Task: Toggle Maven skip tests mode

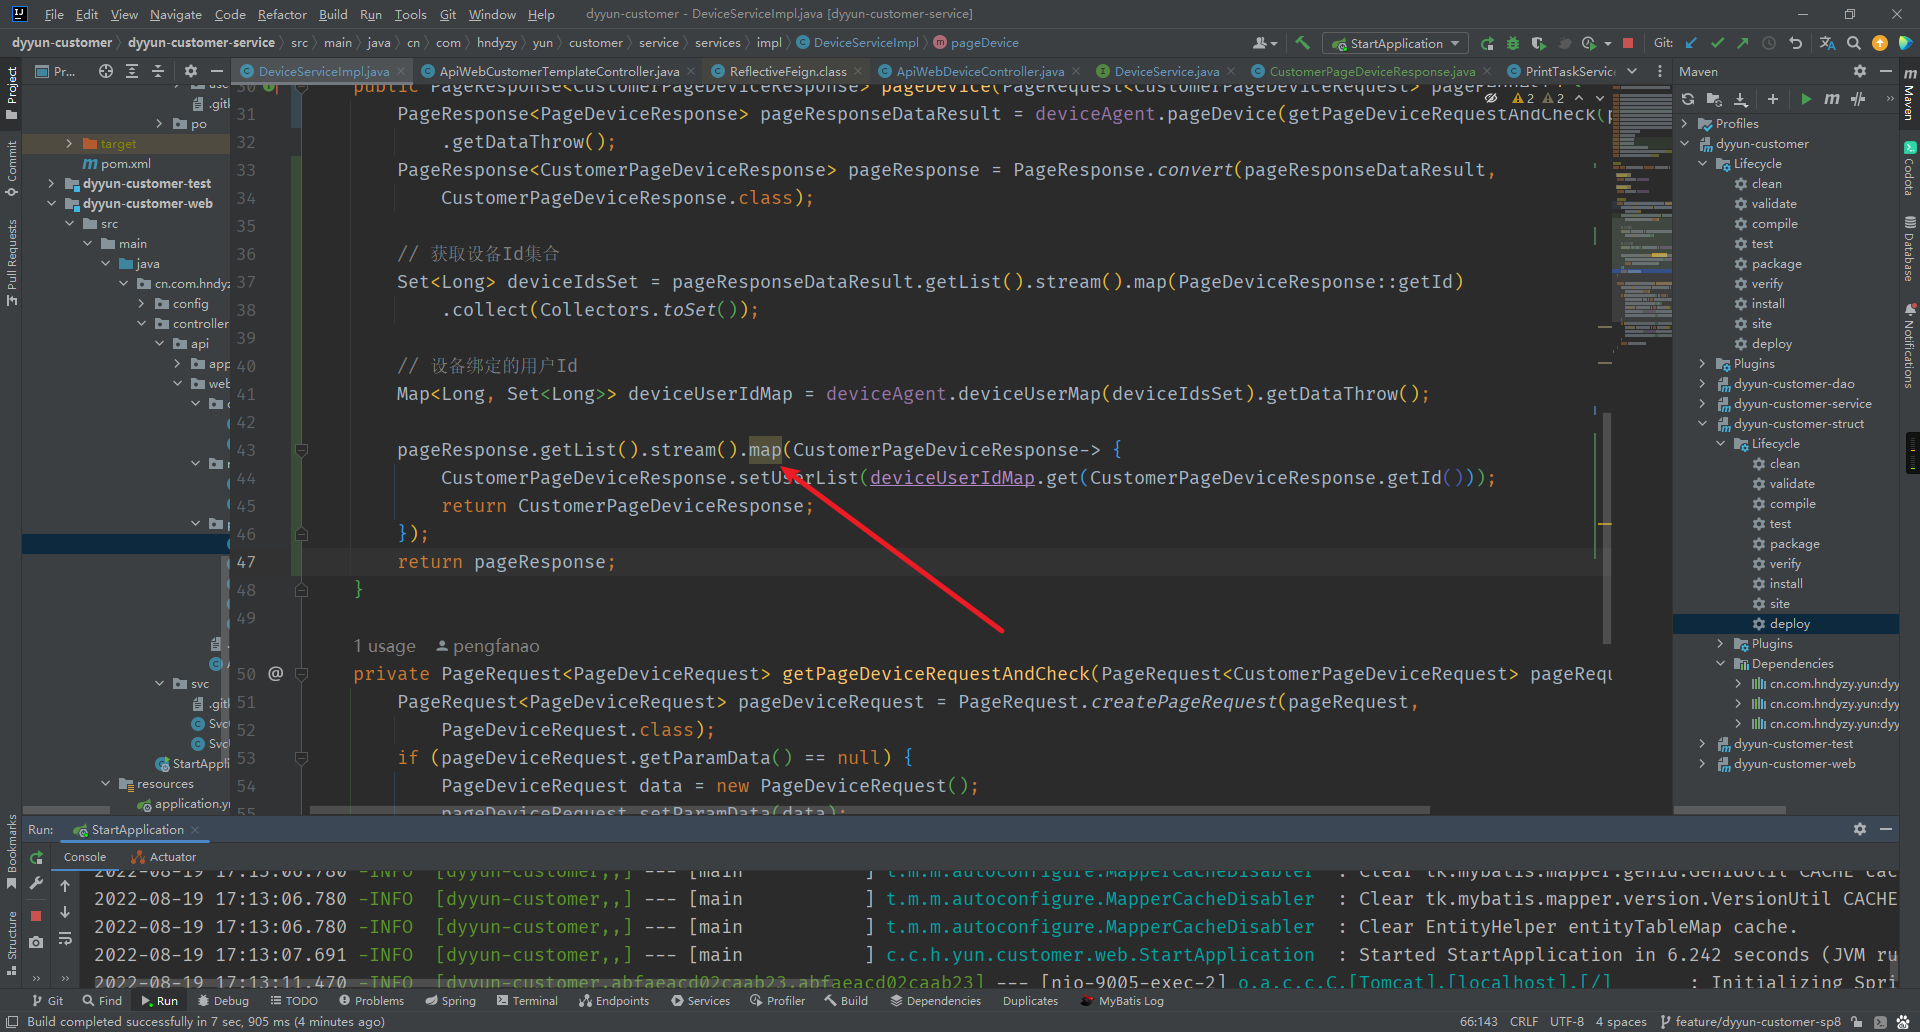Action: tap(1858, 99)
